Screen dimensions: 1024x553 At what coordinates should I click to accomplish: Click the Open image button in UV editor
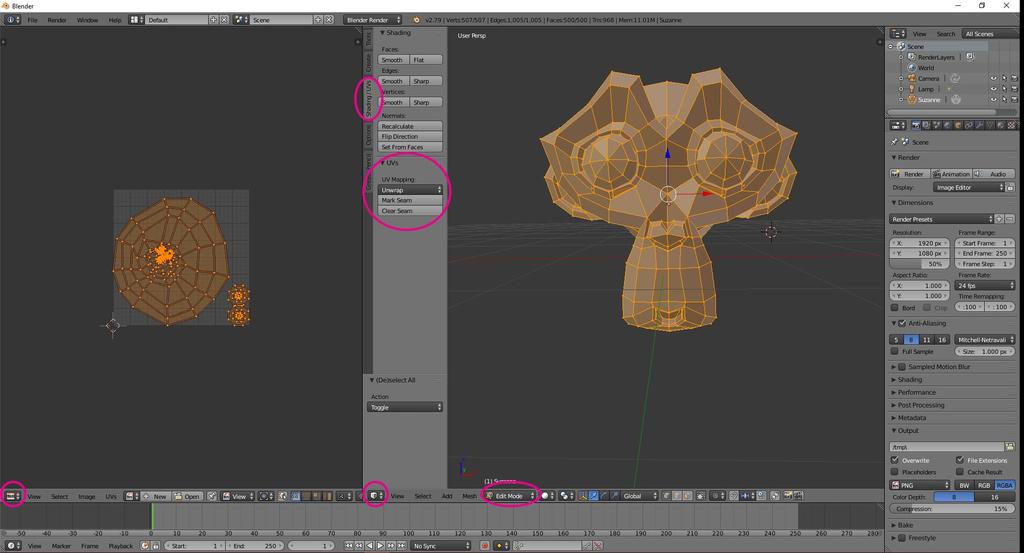(187, 496)
